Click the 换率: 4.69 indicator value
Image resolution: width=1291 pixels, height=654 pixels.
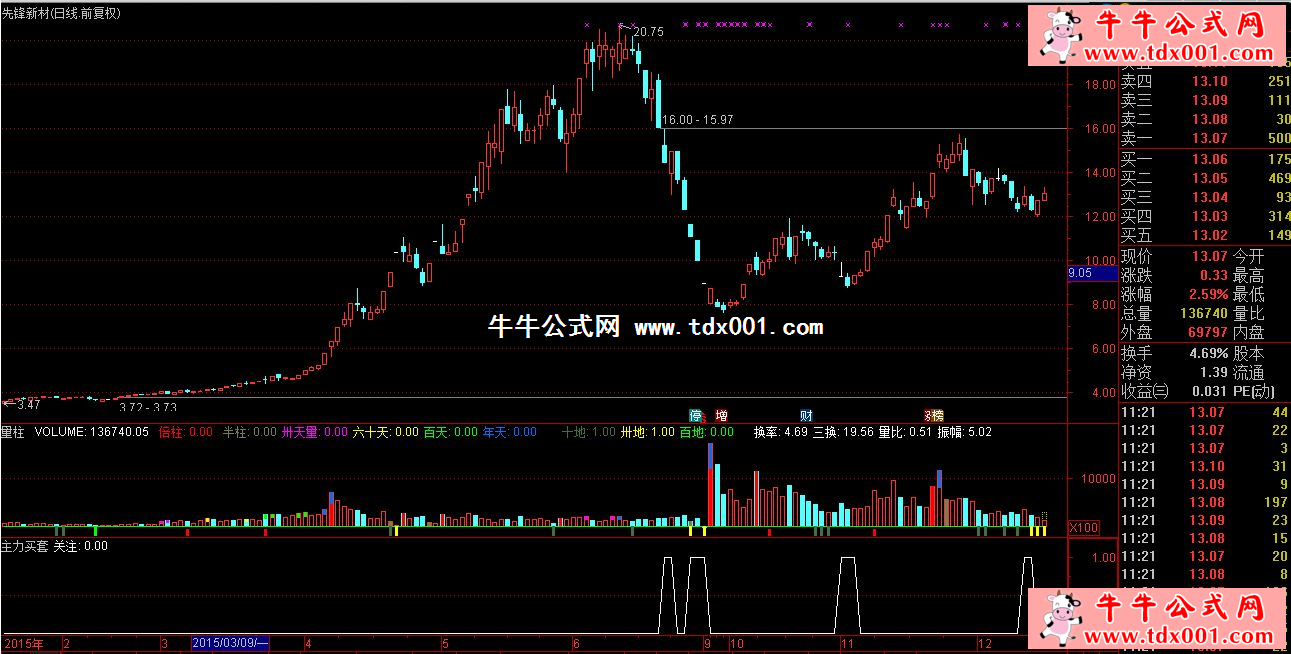tap(780, 432)
